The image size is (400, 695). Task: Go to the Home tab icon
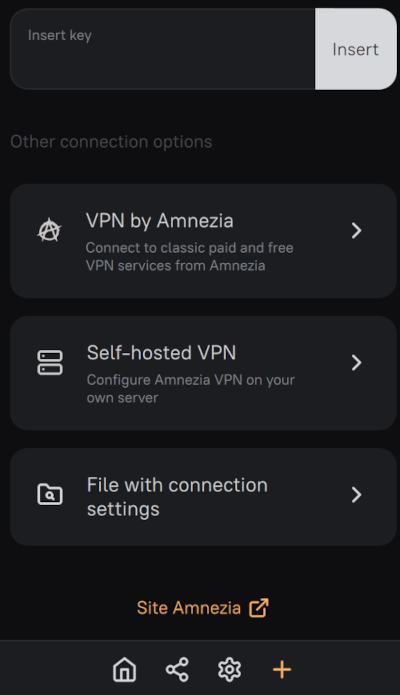(125, 669)
